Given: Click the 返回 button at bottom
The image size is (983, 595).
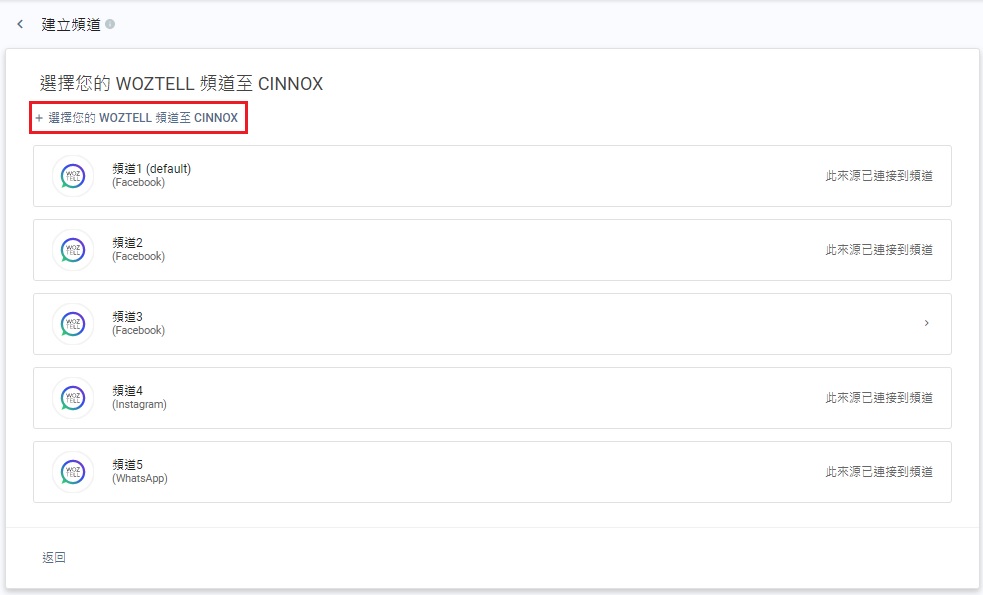Looking at the screenshot, I should click(54, 557).
